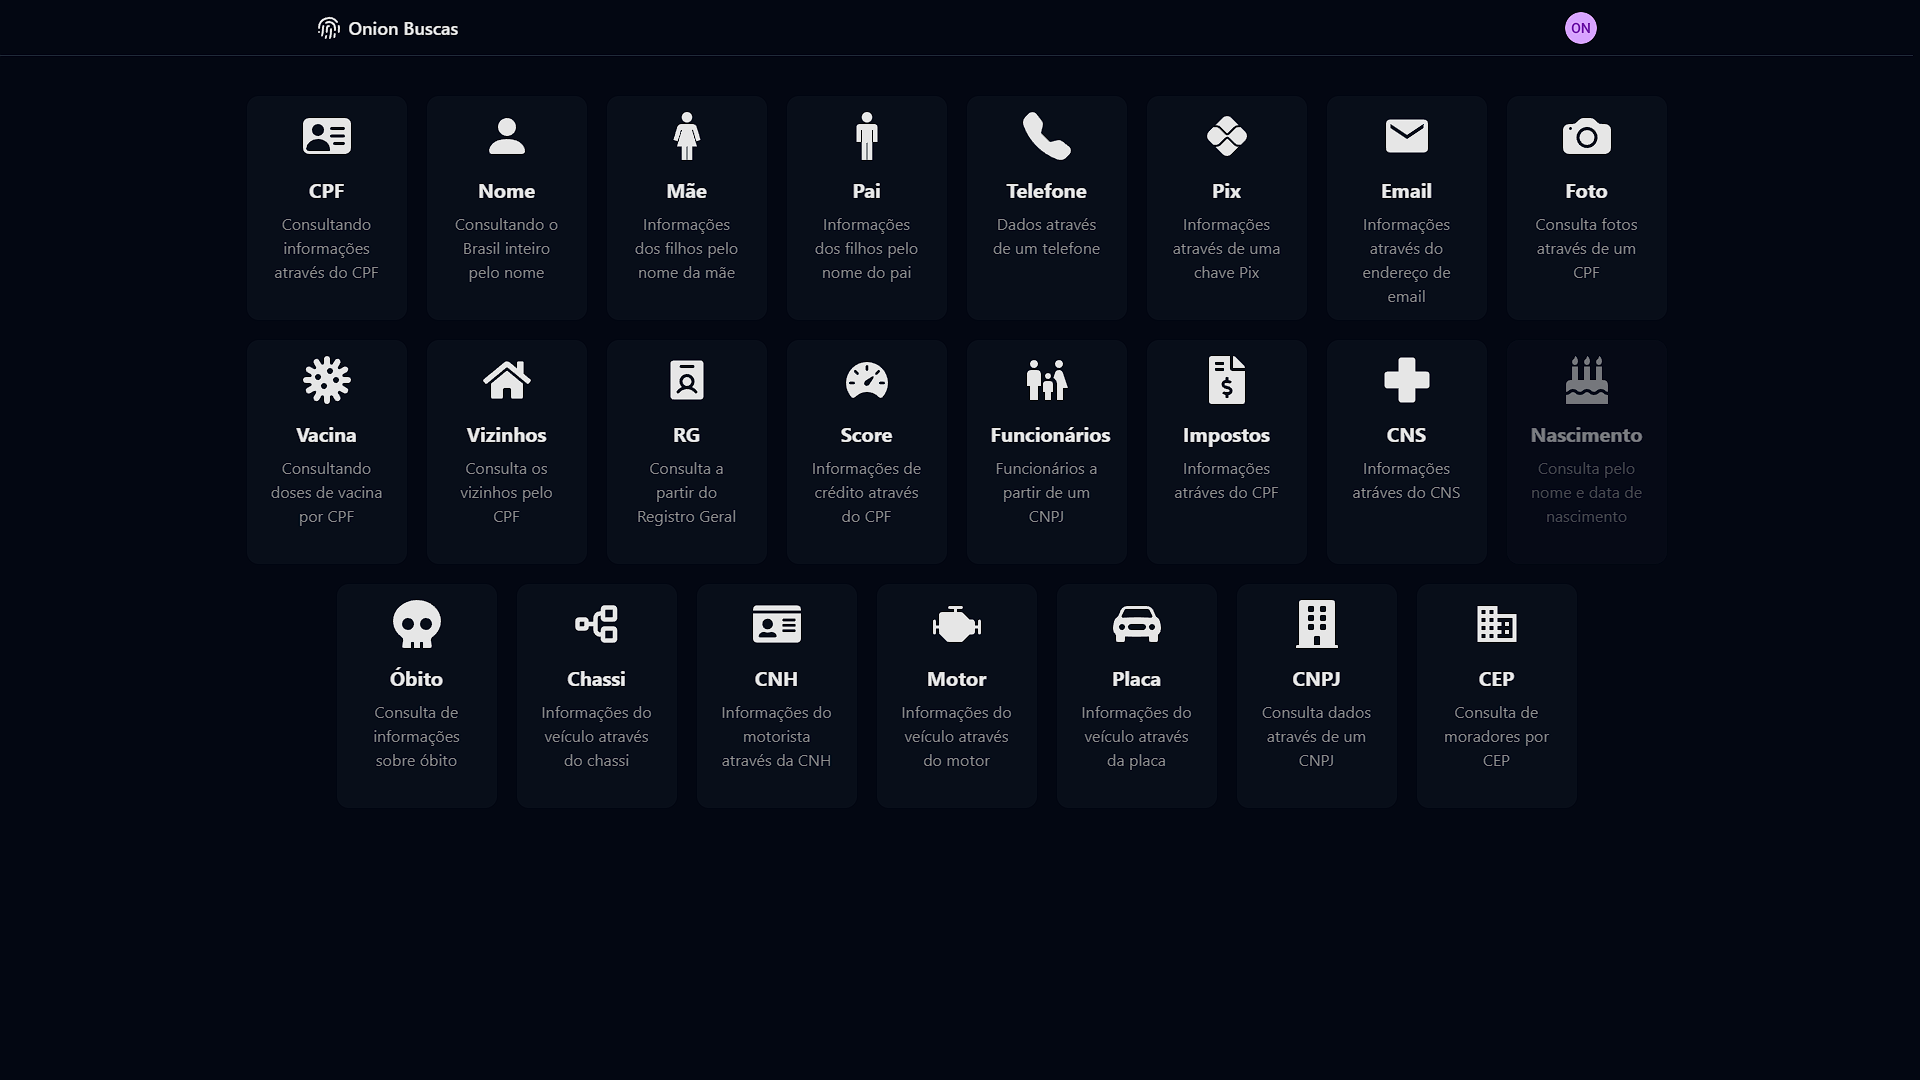
Task: Click the CNPJ title text
Action: (x=1317, y=679)
